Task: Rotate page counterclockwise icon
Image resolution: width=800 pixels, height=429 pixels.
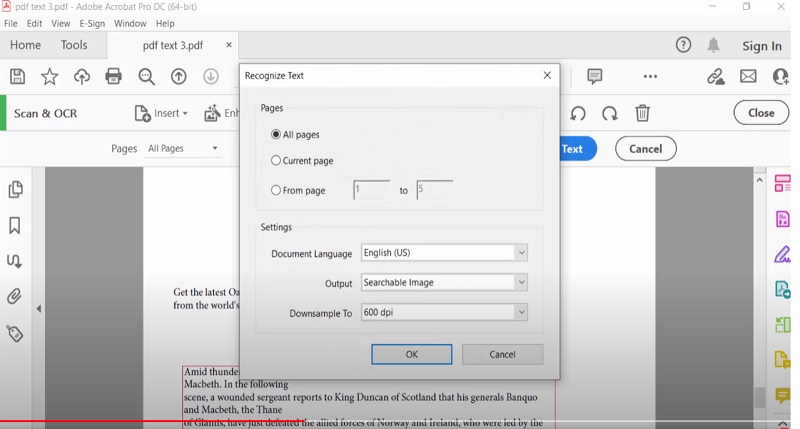Action: (x=578, y=113)
